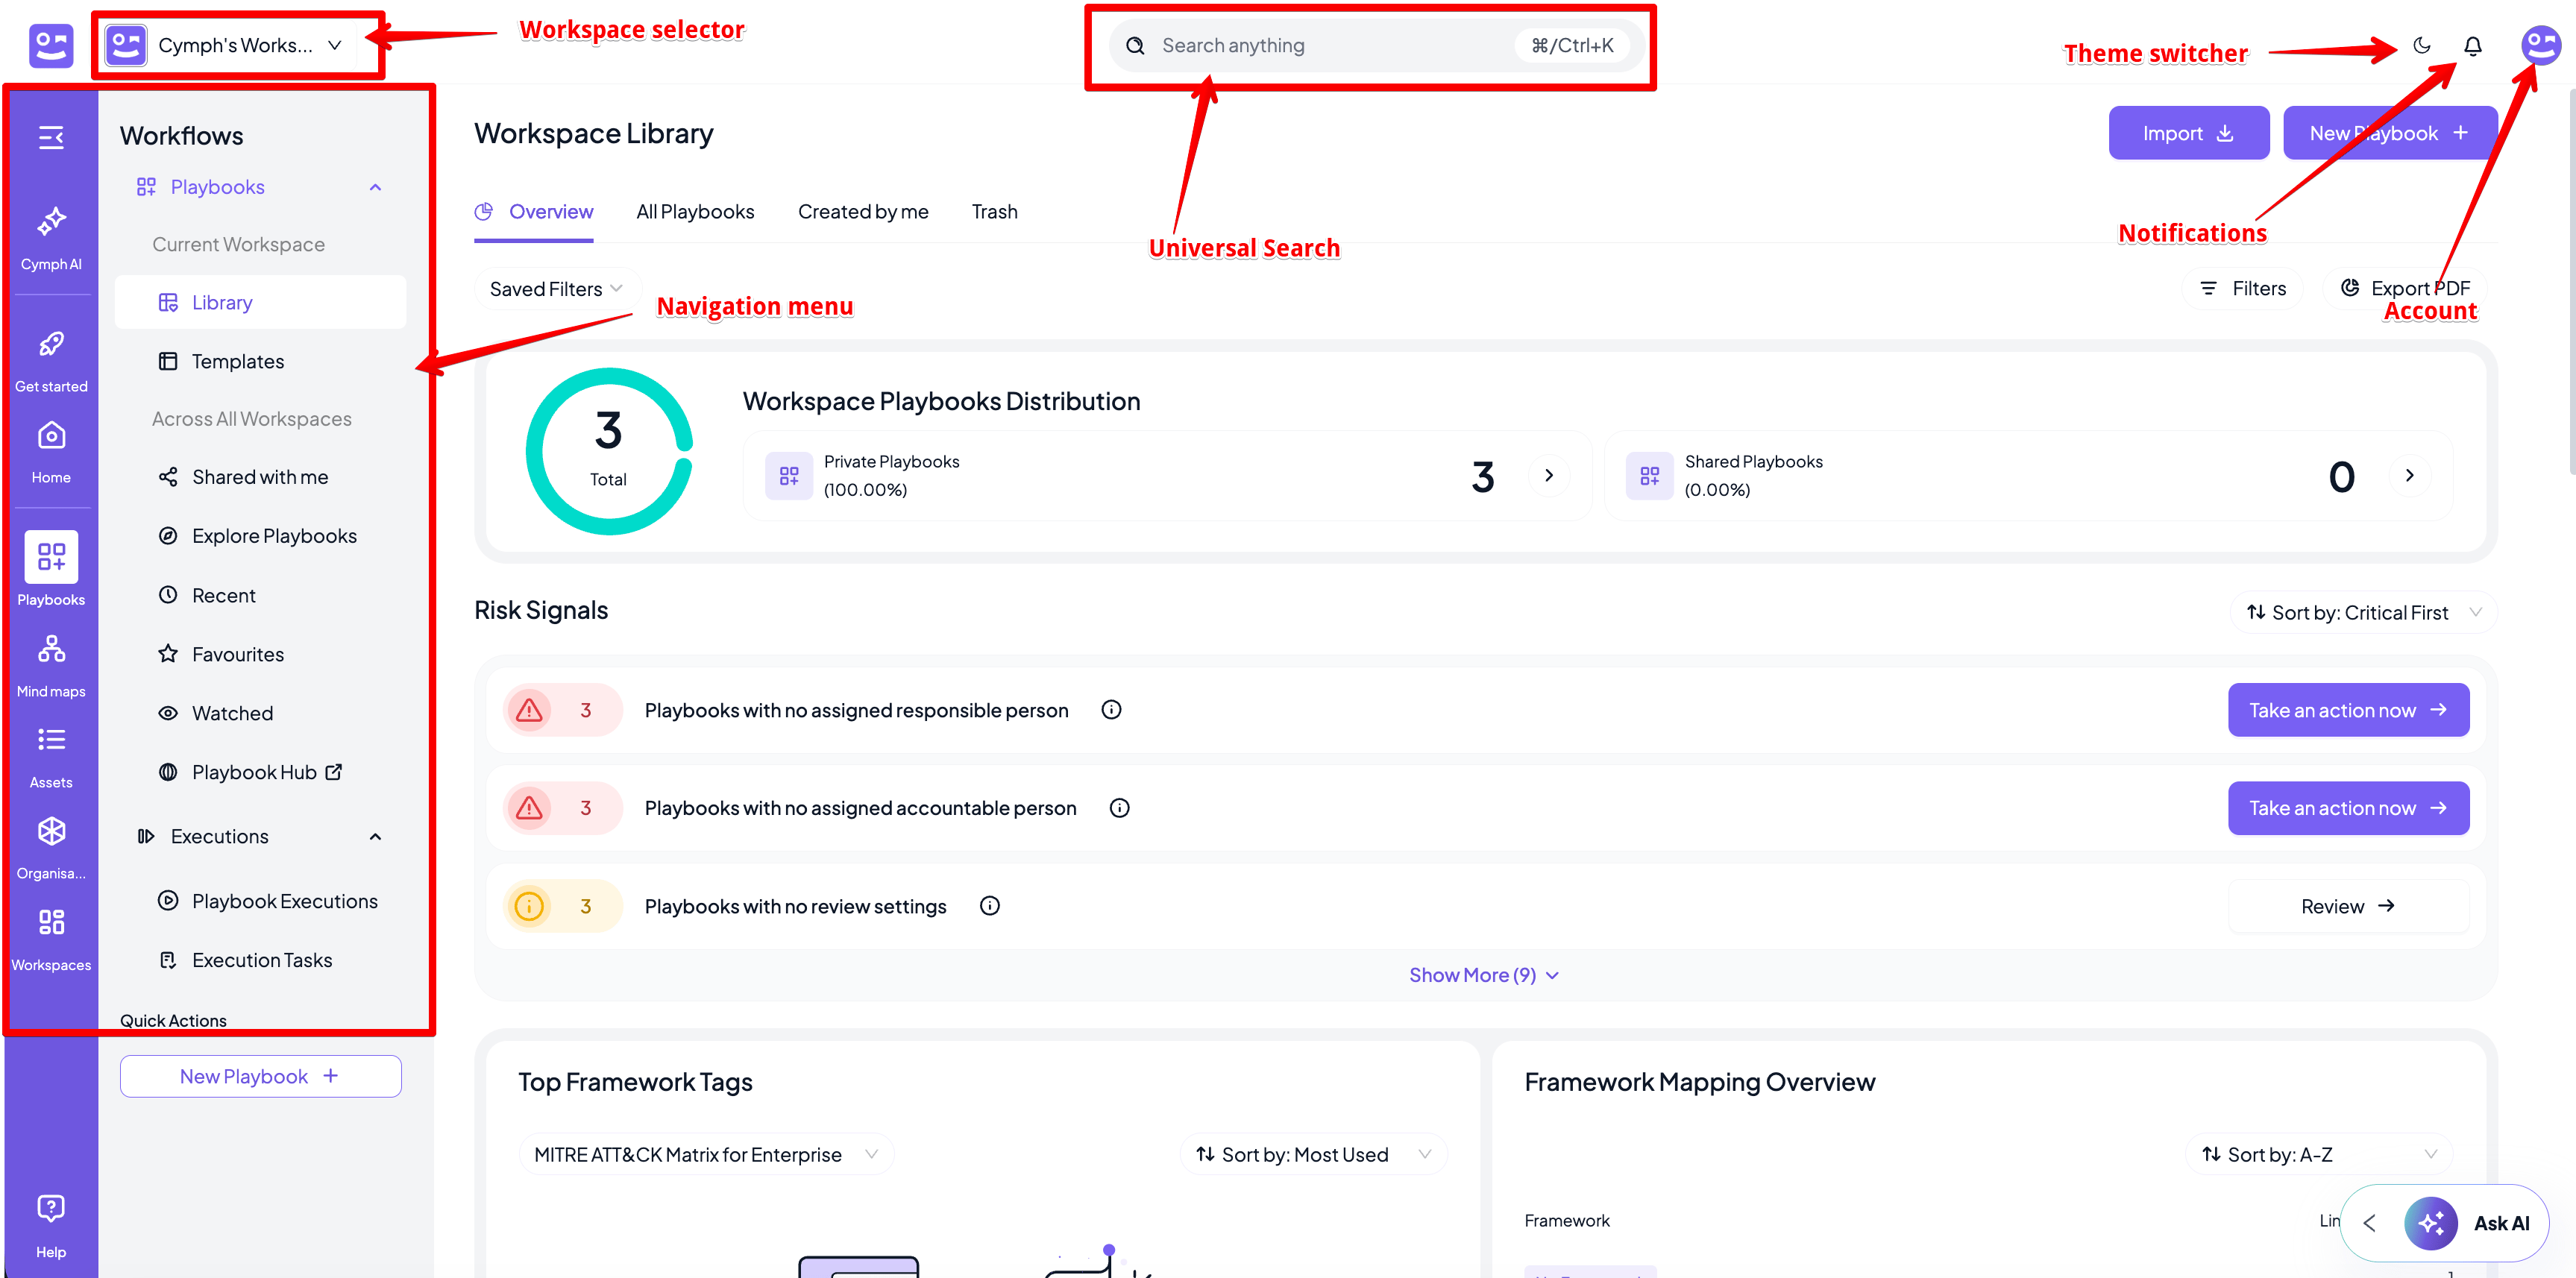Click New Playbook button in header
Viewport: 2576px width, 1278px height.
(2389, 133)
